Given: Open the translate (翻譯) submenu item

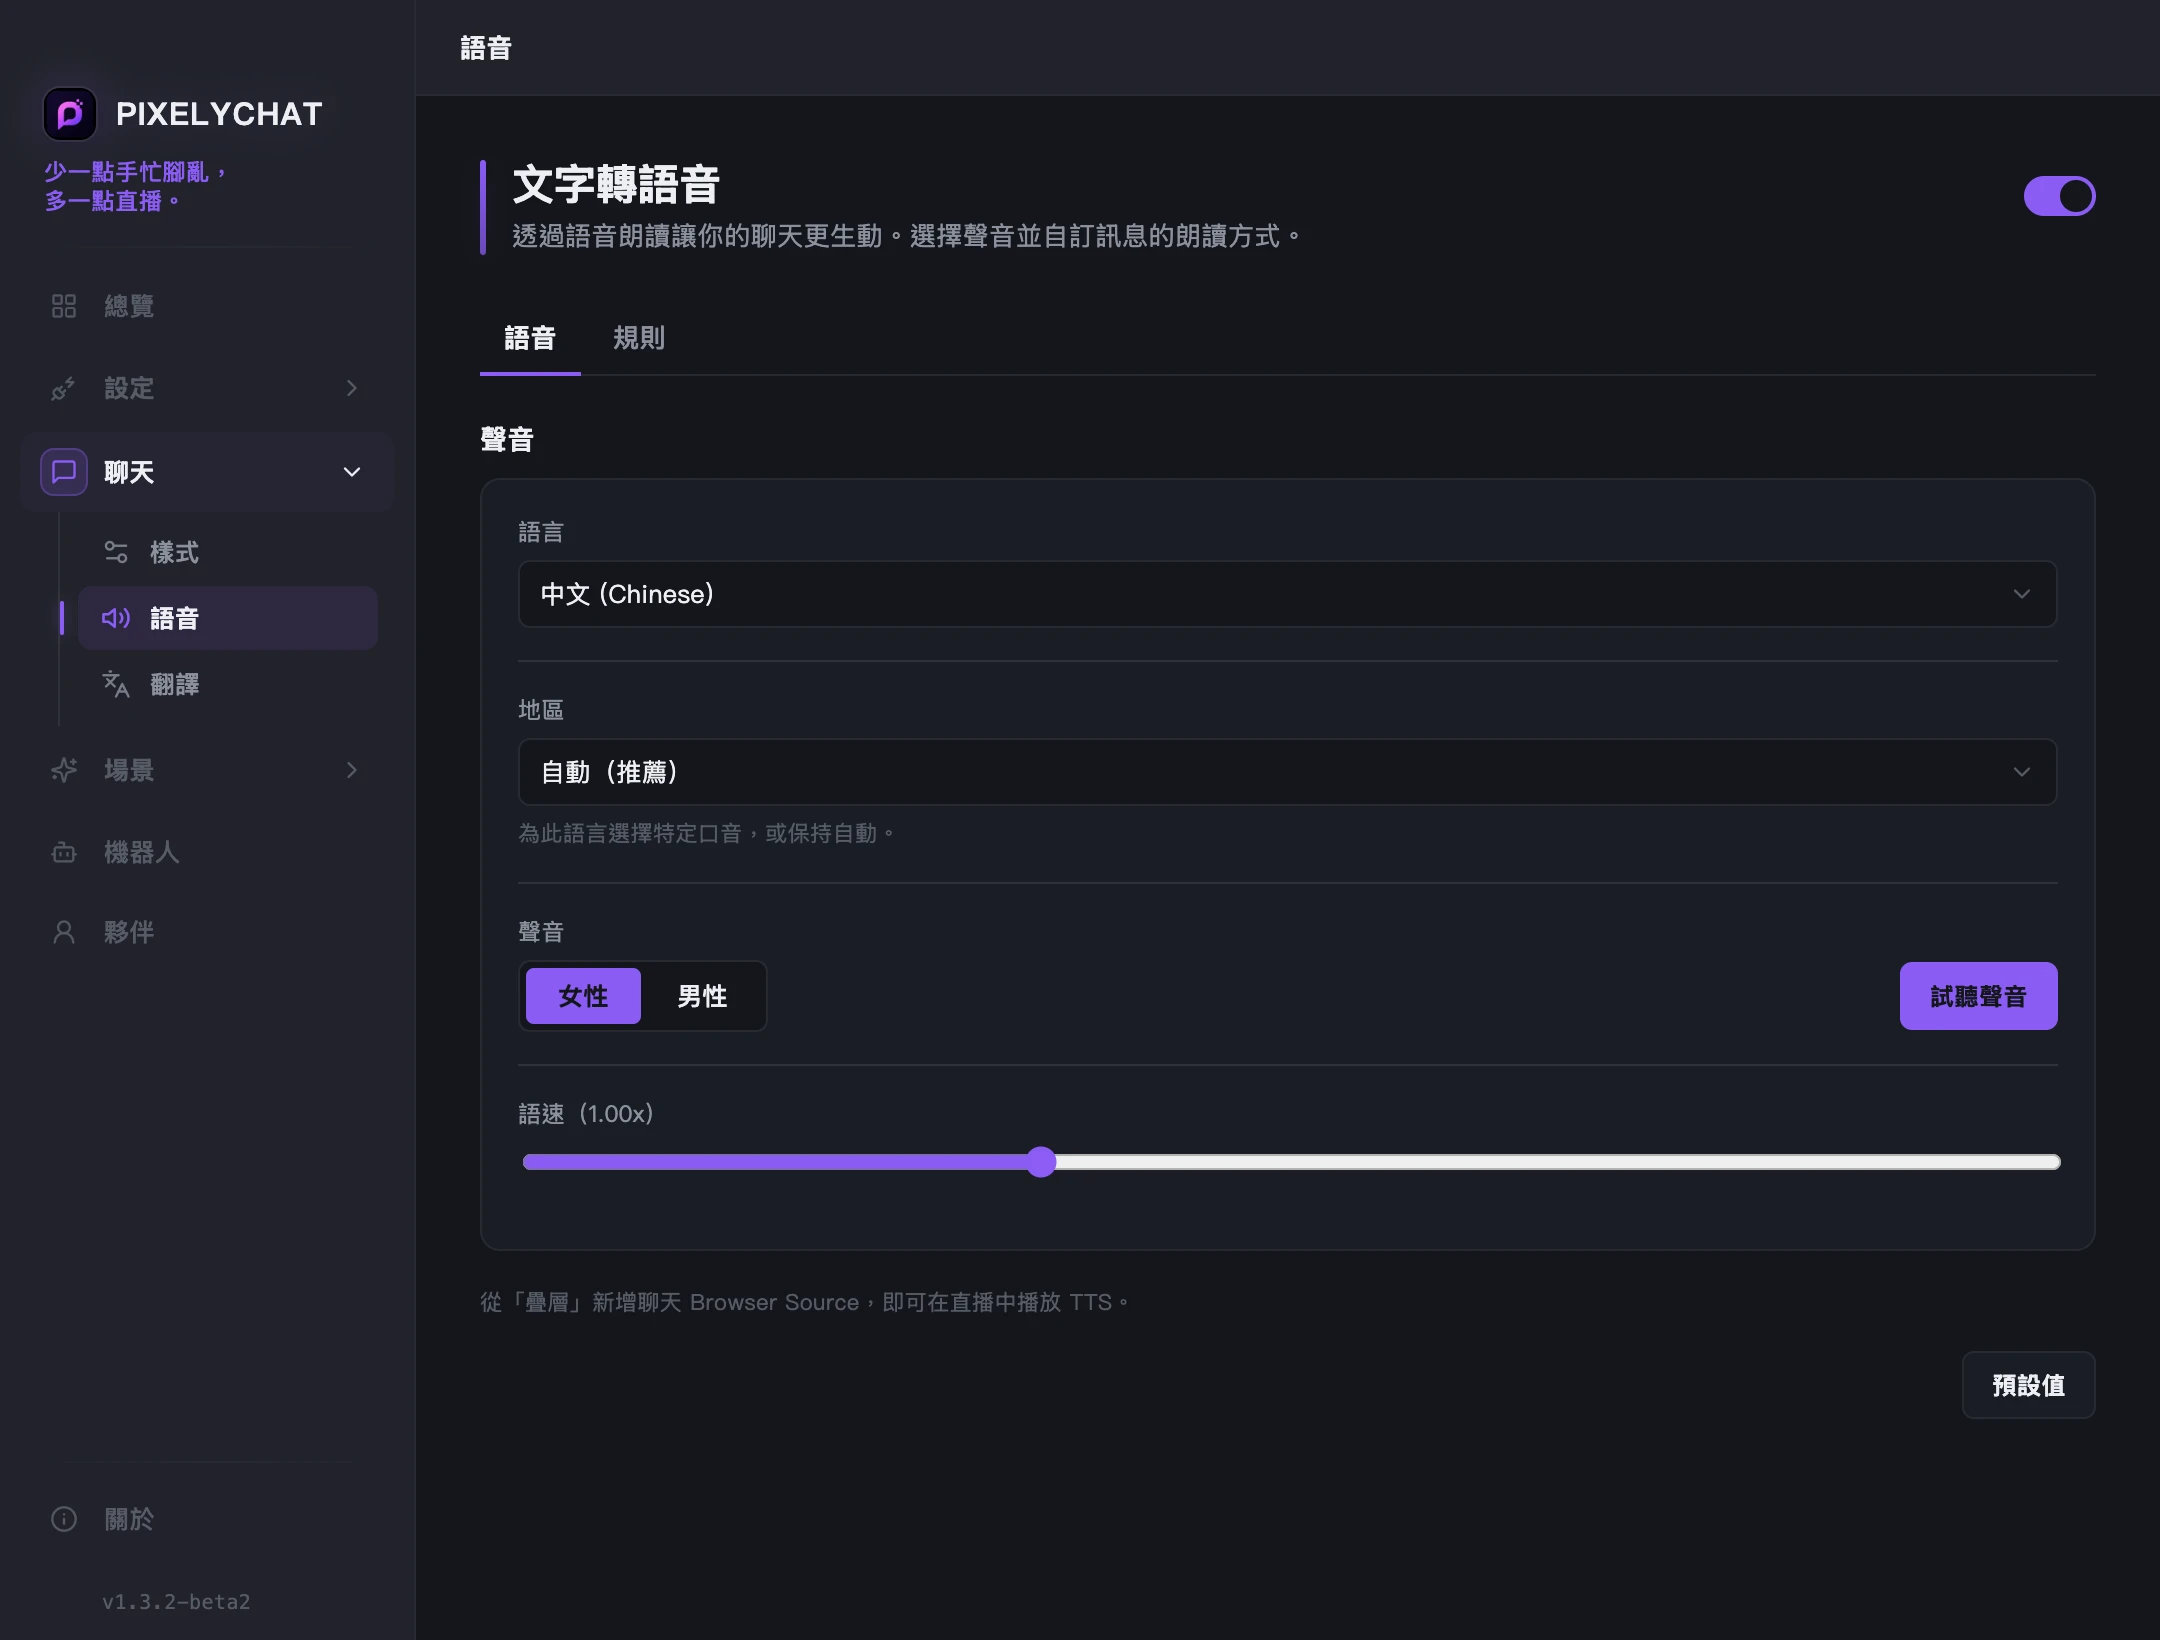Looking at the screenshot, I should tap(228, 684).
